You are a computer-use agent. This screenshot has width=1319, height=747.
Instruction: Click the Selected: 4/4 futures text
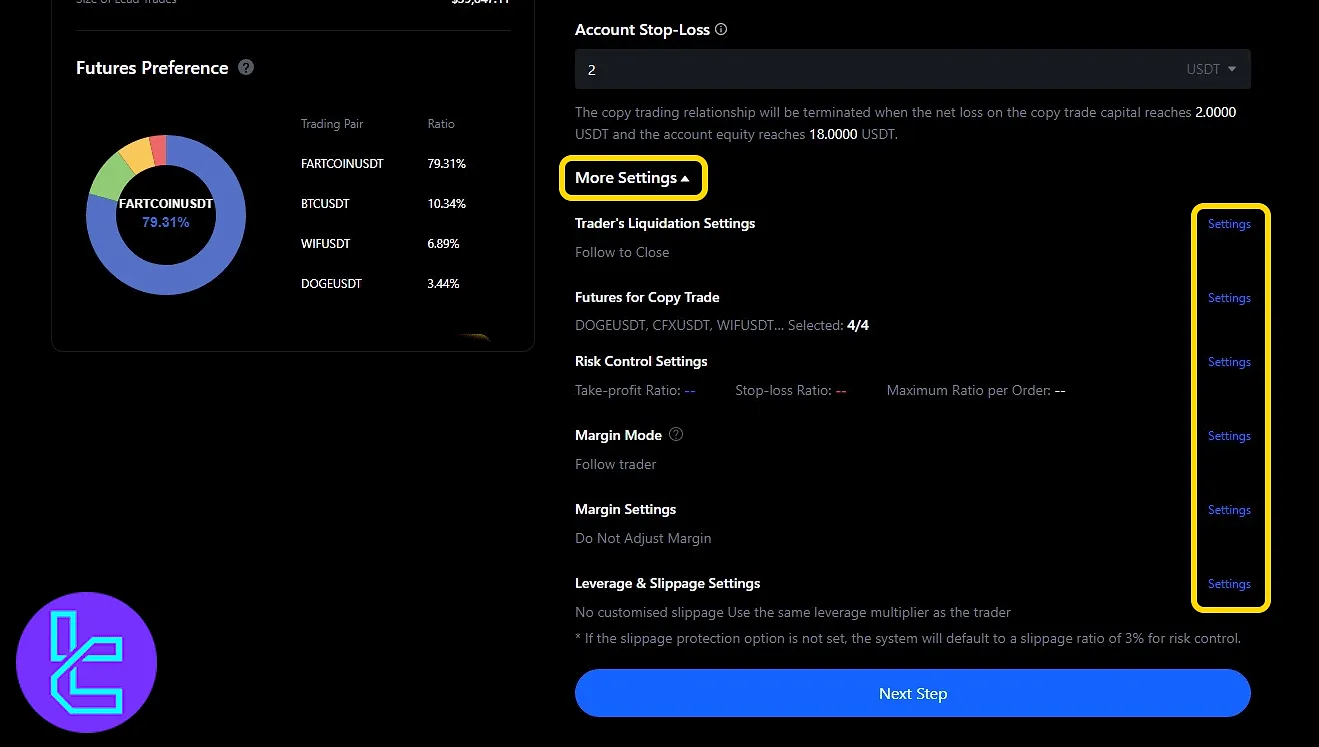(x=828, y=326)
